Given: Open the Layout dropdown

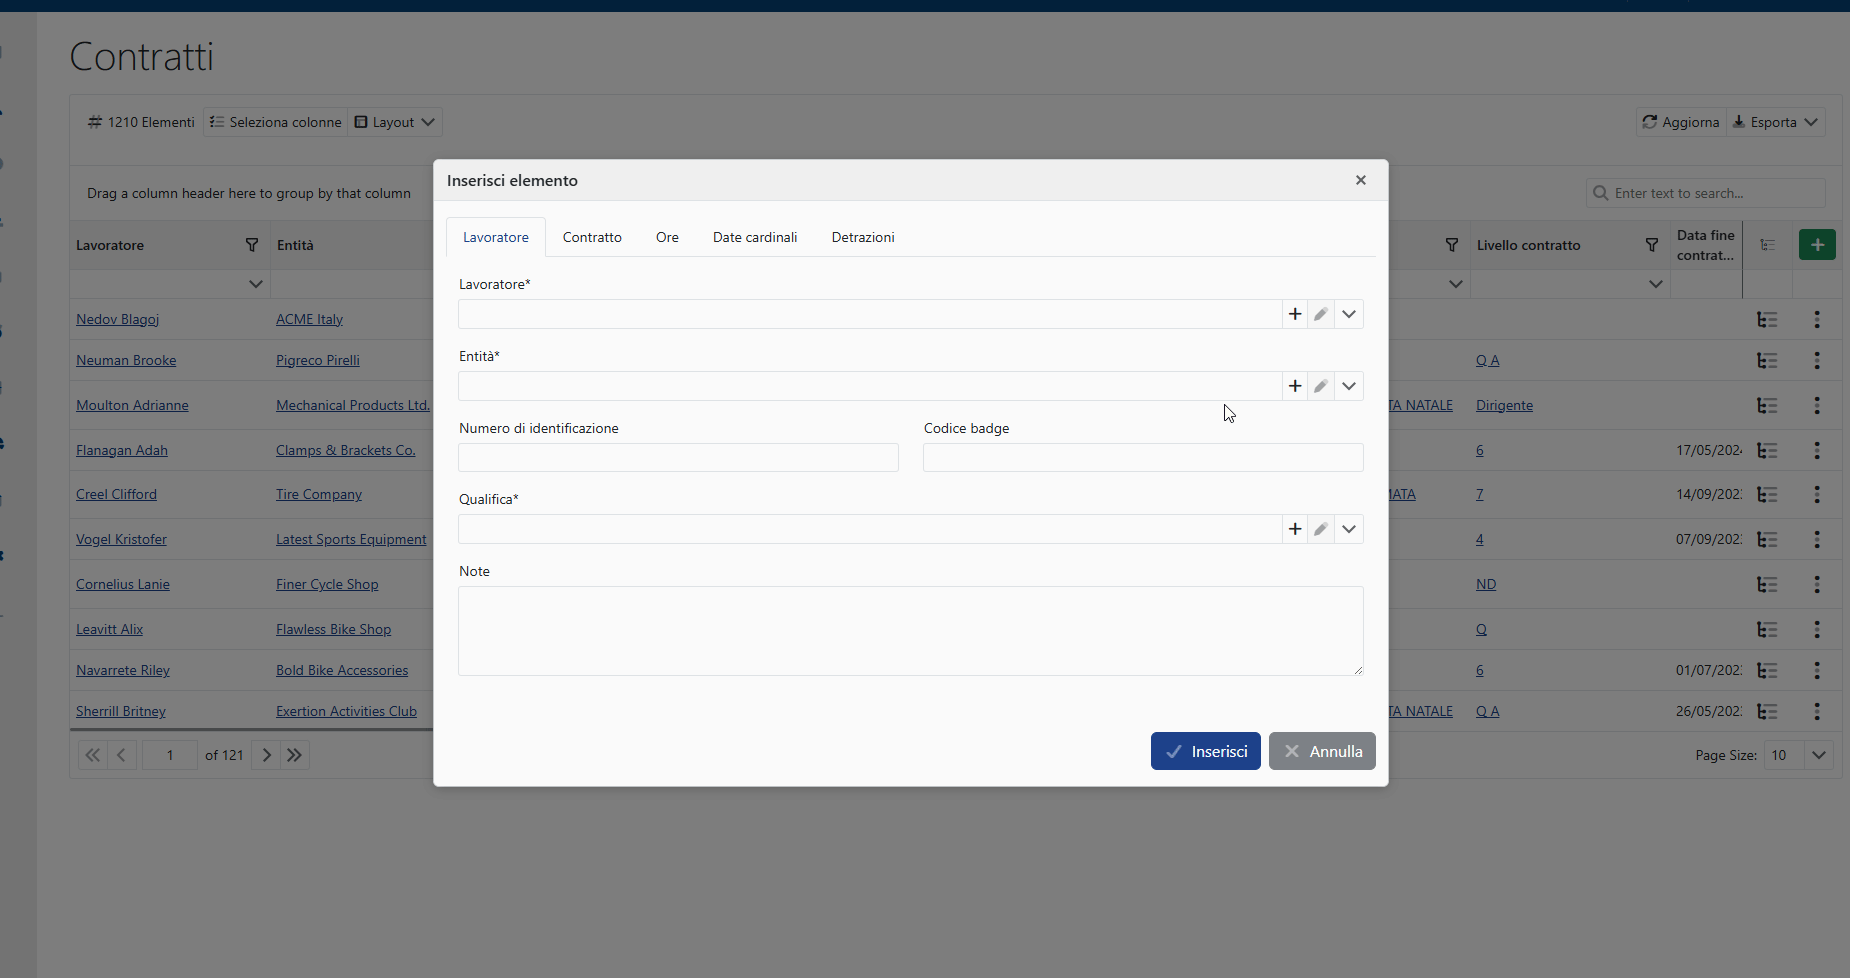Looking at the screenshot, I should point(428,122).
